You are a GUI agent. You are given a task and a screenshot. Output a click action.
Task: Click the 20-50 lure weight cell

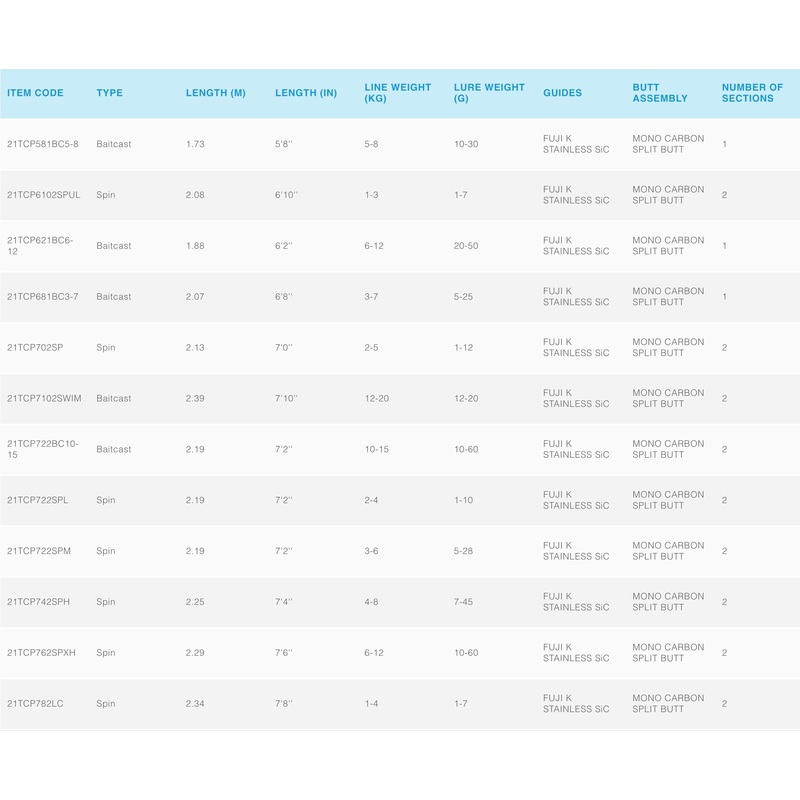click(x=466, y=246)
